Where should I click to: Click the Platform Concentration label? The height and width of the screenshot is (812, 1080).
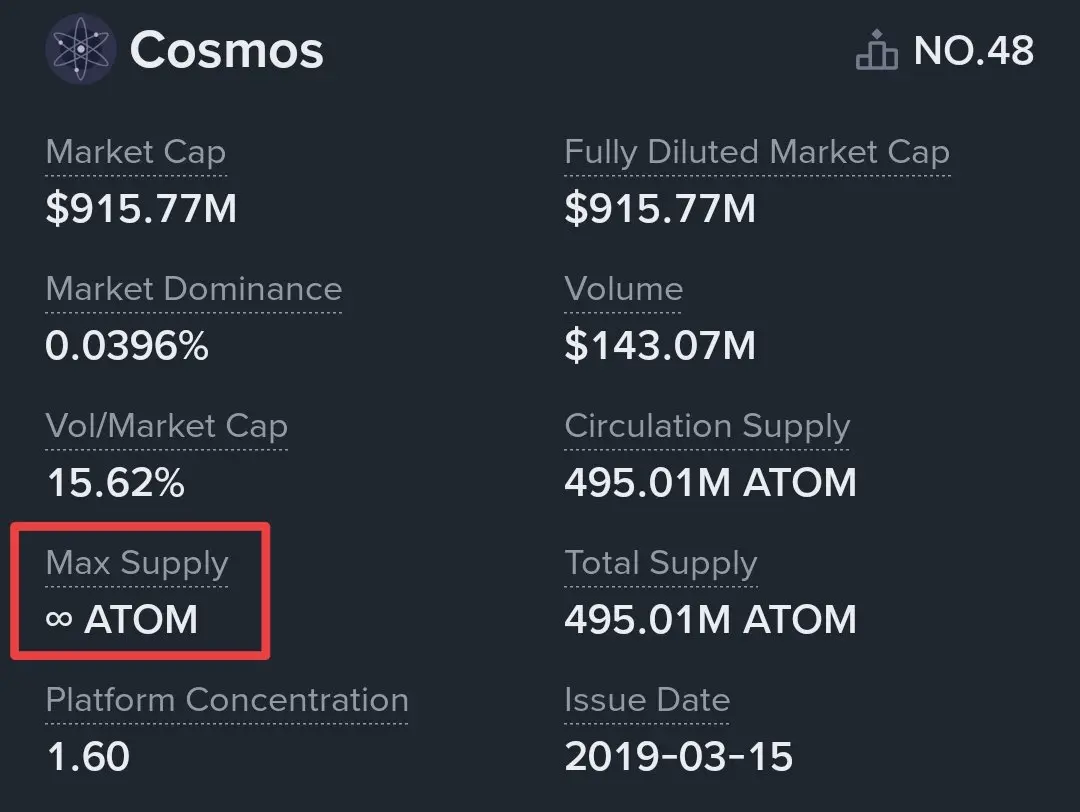(x=227, y=700)
